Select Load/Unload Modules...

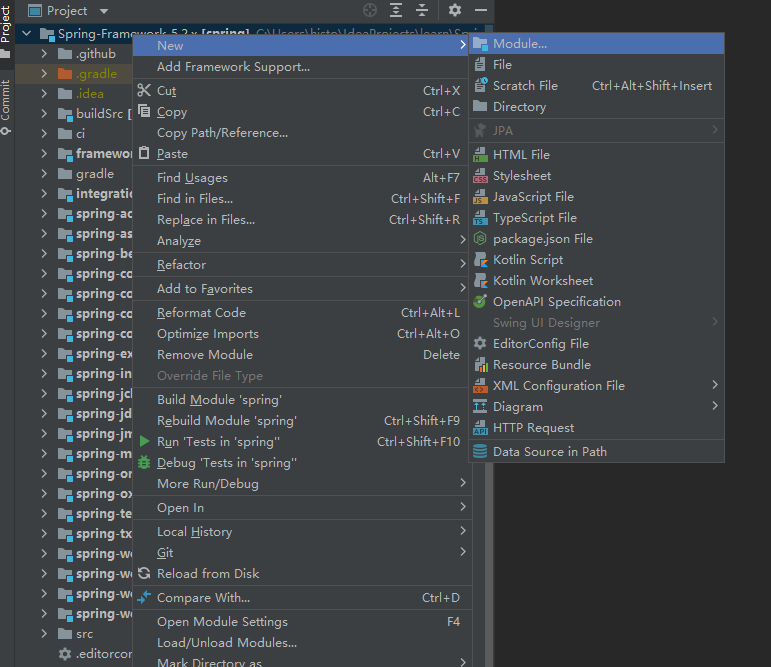click(x=302, y=642)
